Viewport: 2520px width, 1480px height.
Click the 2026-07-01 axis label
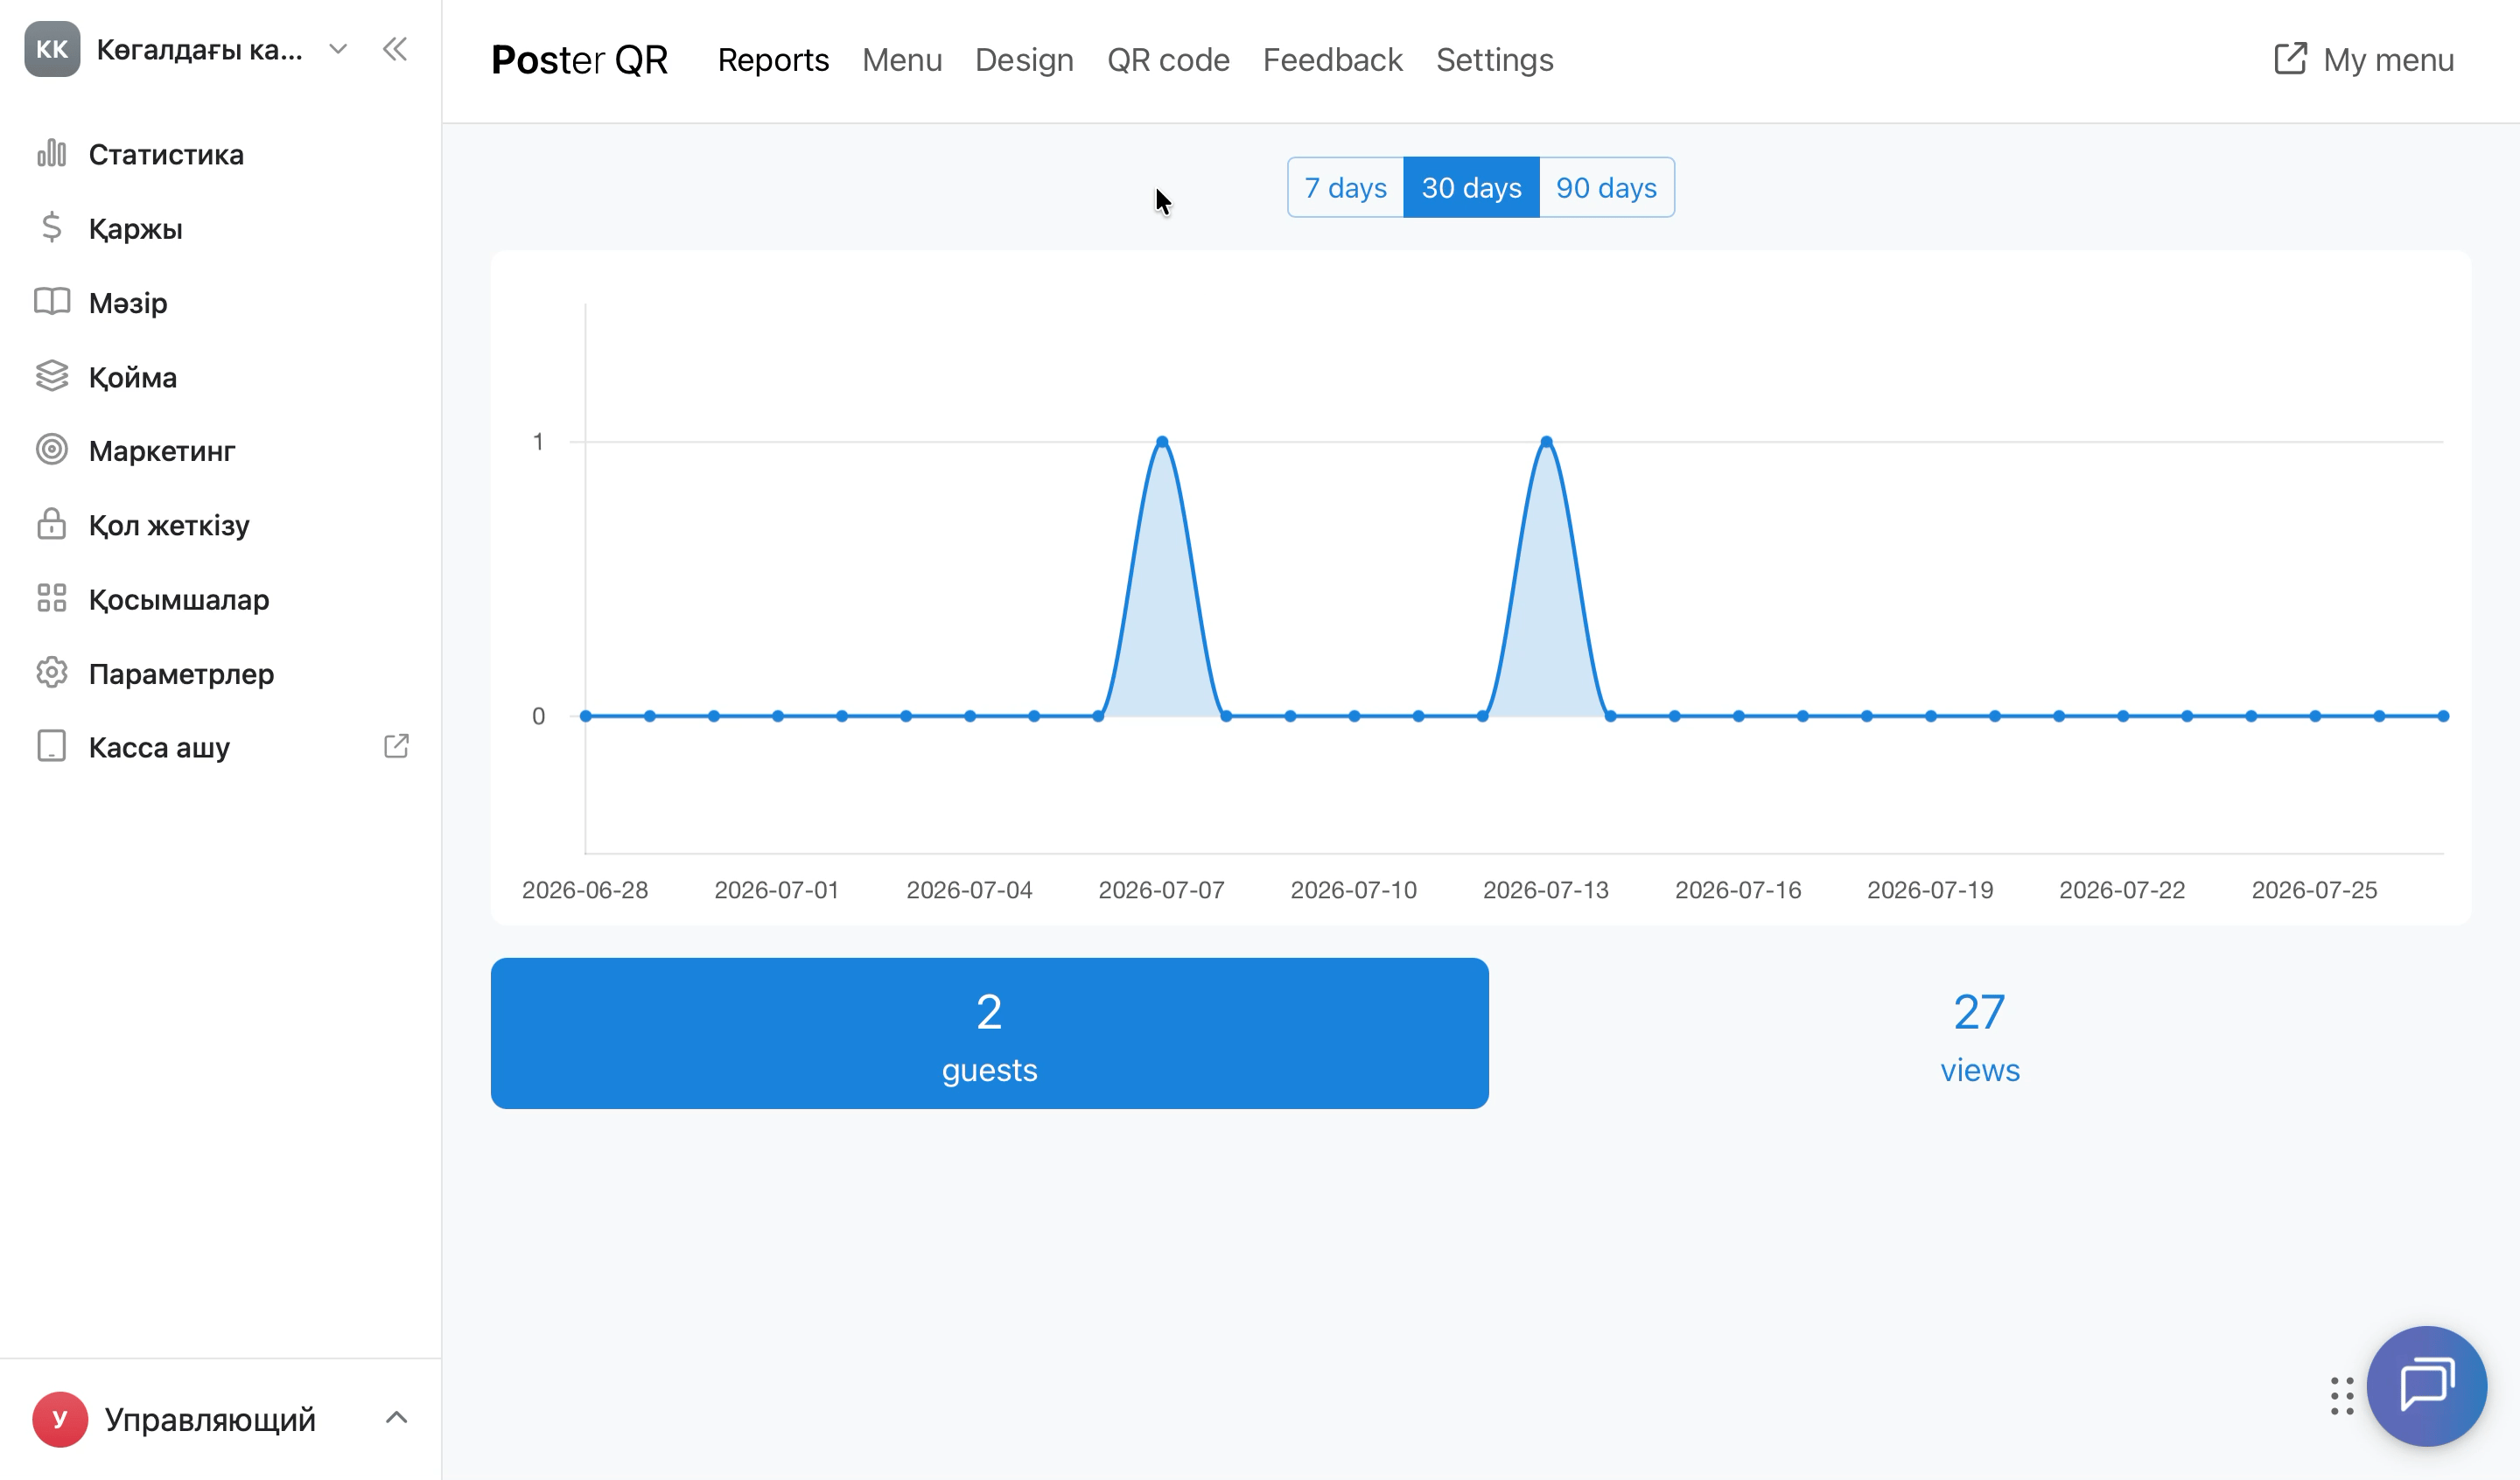click(x=777, y=889)
